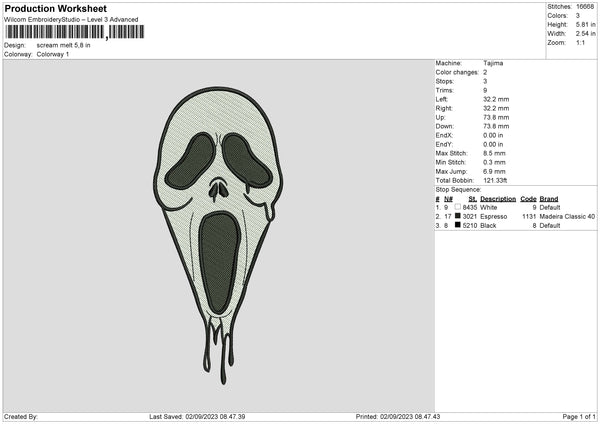
Task: Click the 'Production Worksheet' title
Action: (55, 8)
